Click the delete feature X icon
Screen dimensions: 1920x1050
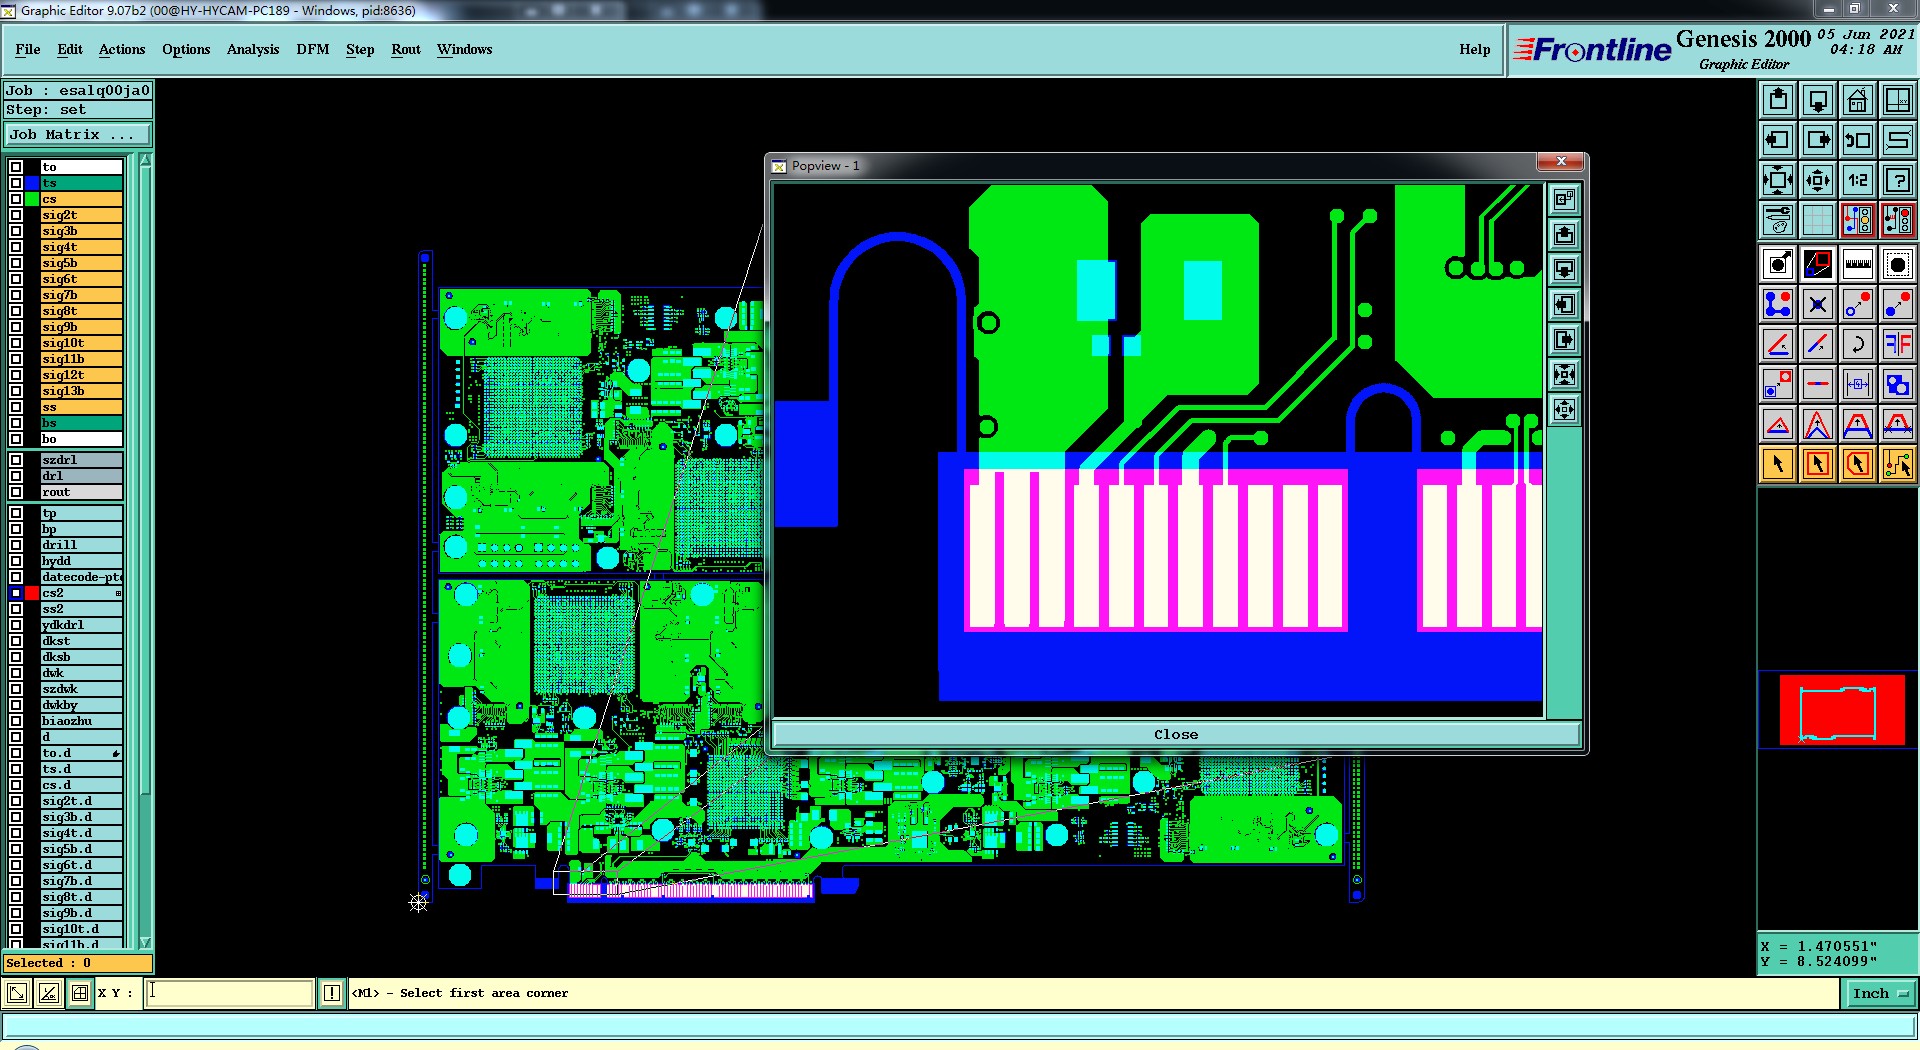pyautogui.click(x=1817, y=304)
